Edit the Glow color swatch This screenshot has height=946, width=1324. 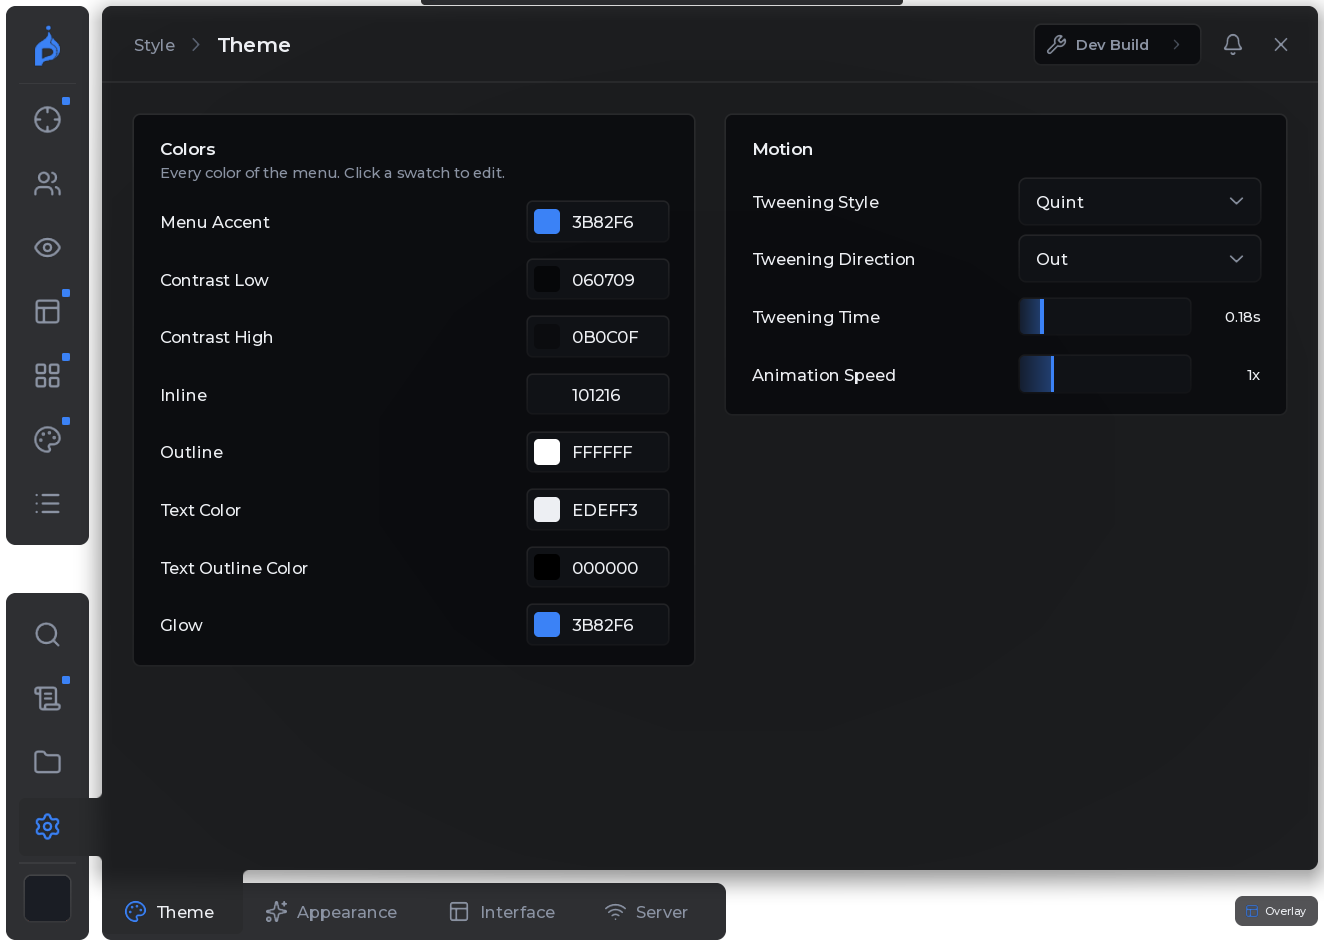(x=547, y=625)
